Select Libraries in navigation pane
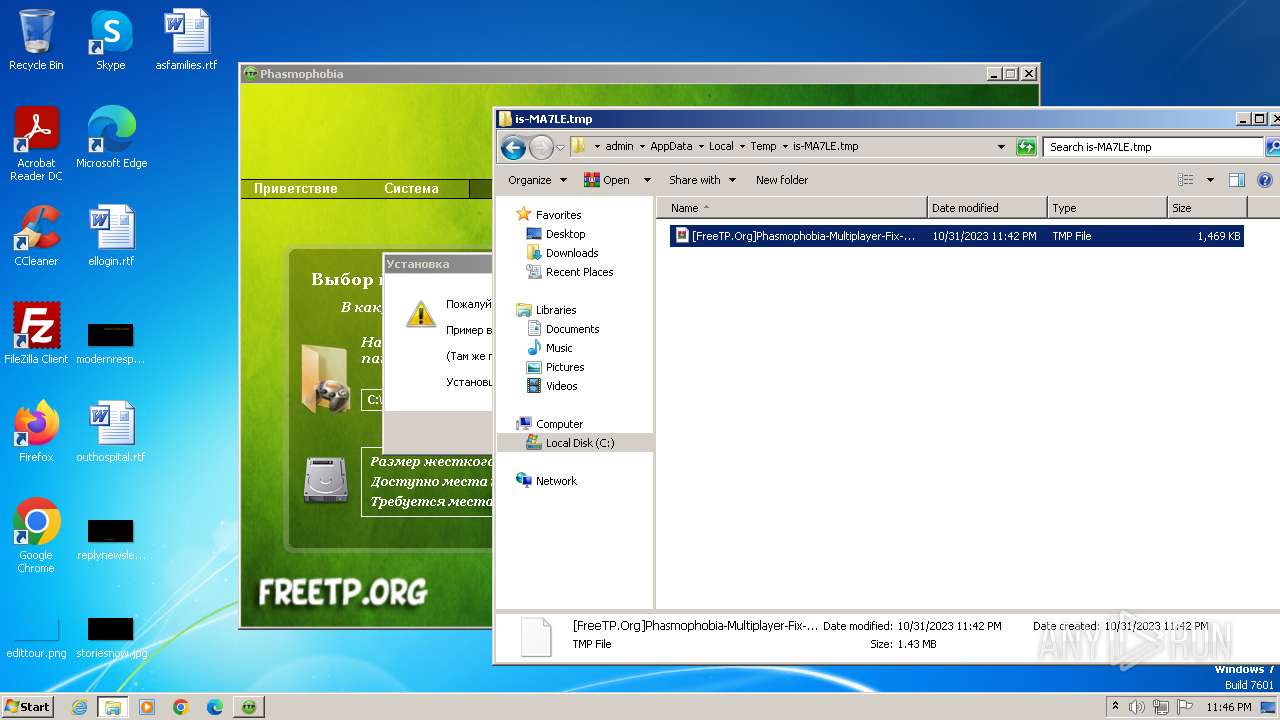The image size is (1280, 720). (x=555, y=310)
